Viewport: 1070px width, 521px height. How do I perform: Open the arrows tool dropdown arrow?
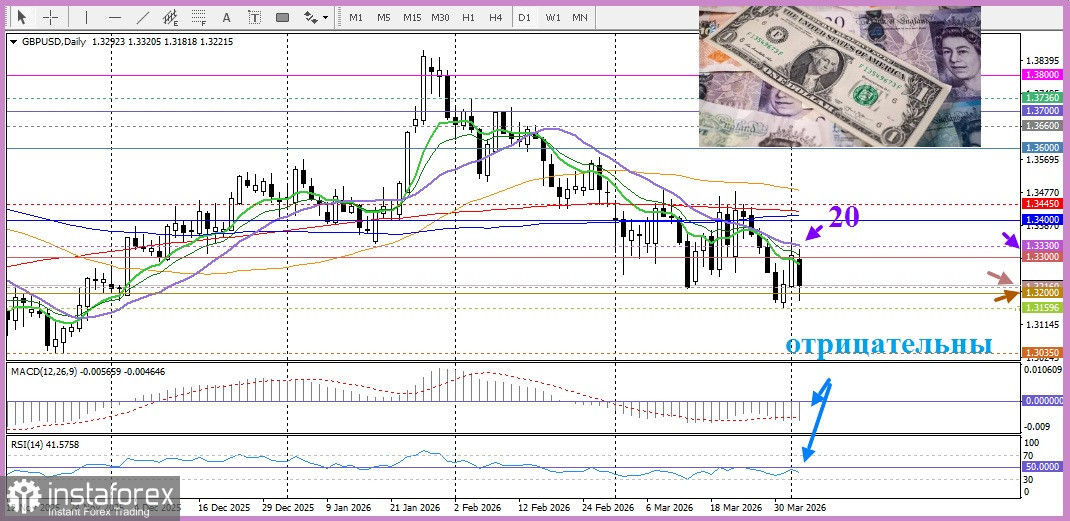pos(326,18)
